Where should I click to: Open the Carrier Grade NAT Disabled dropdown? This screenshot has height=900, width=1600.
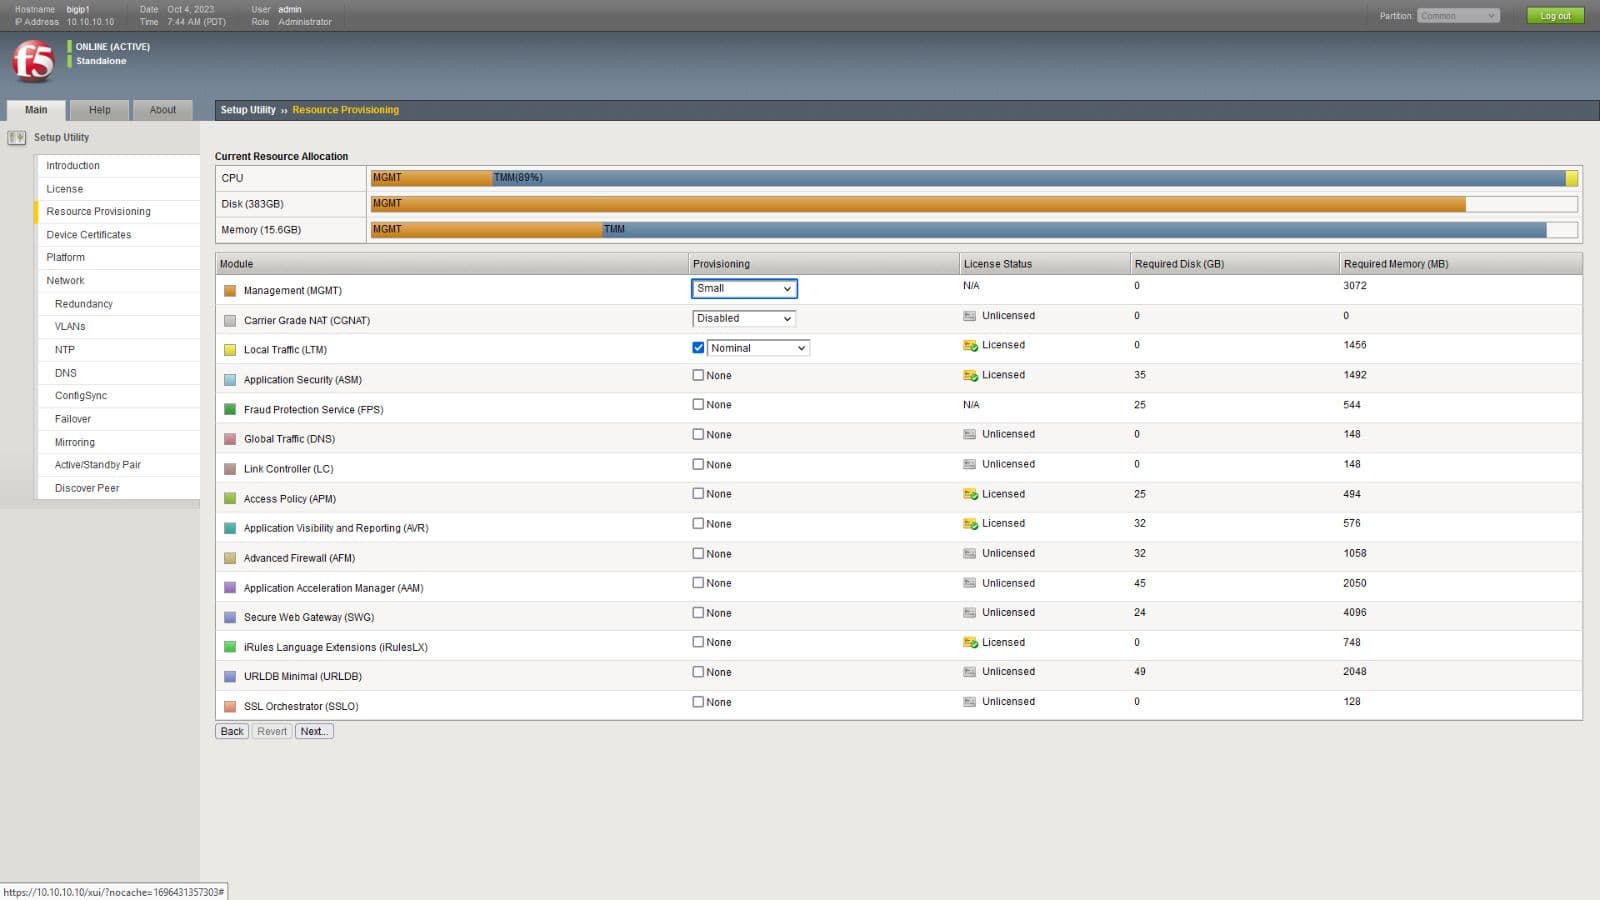[x=743, y=318]
